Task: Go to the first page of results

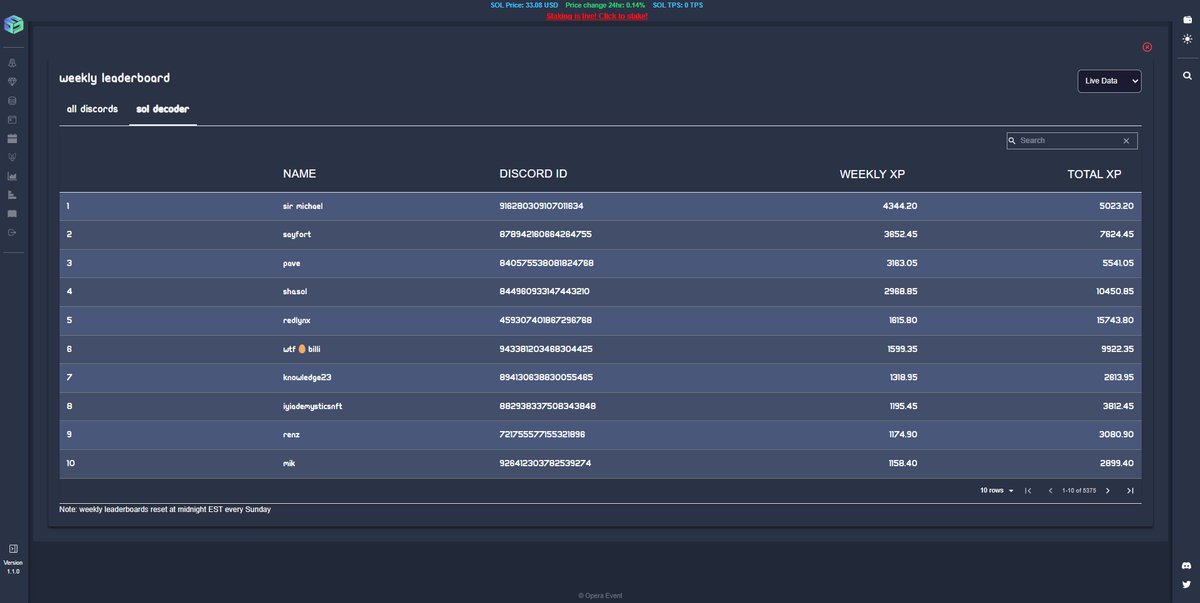Action: [x=1028, y=490]
